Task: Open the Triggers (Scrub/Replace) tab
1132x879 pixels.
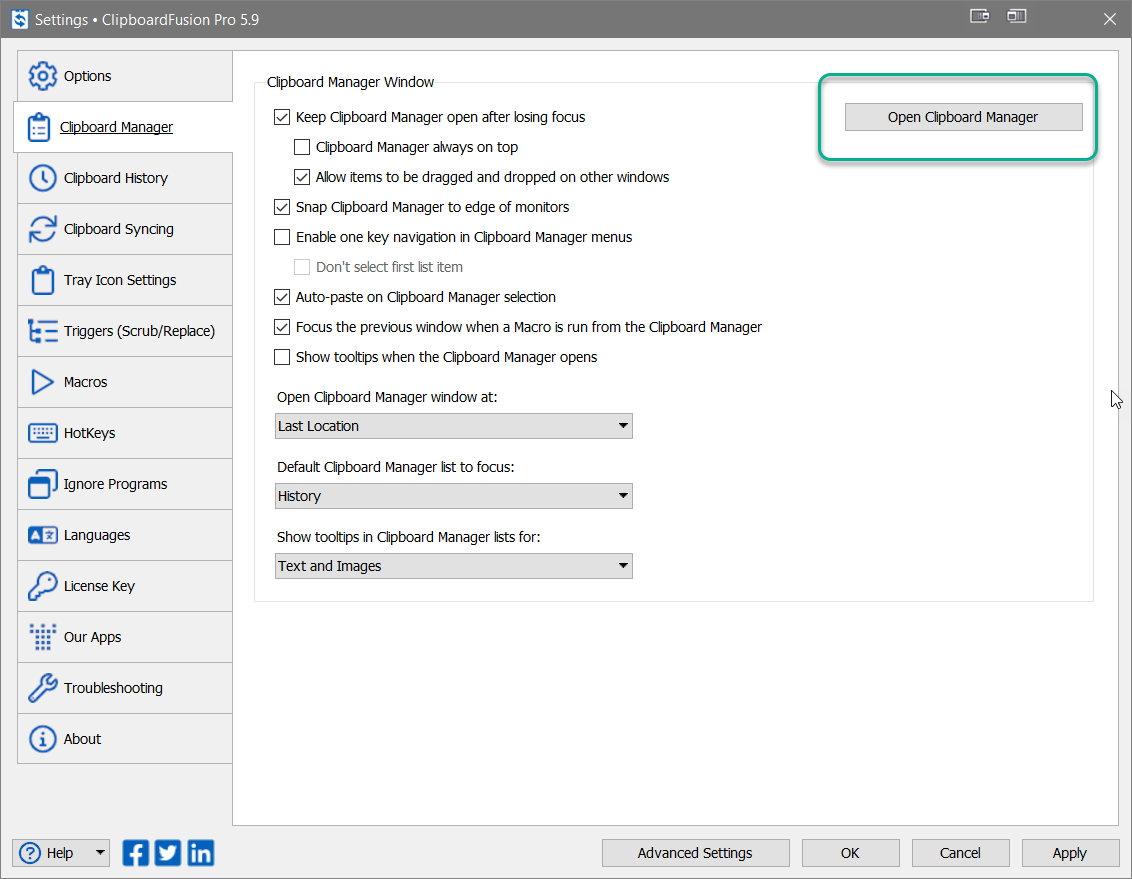Action: click(x=125, y=331)
